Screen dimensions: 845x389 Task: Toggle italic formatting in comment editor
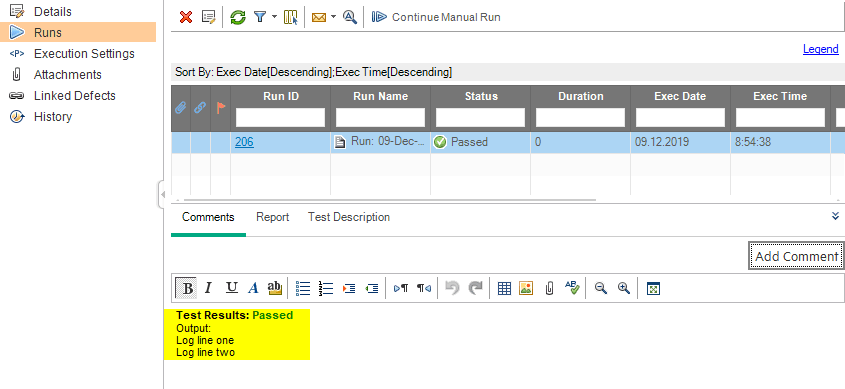tap(209, 288)
